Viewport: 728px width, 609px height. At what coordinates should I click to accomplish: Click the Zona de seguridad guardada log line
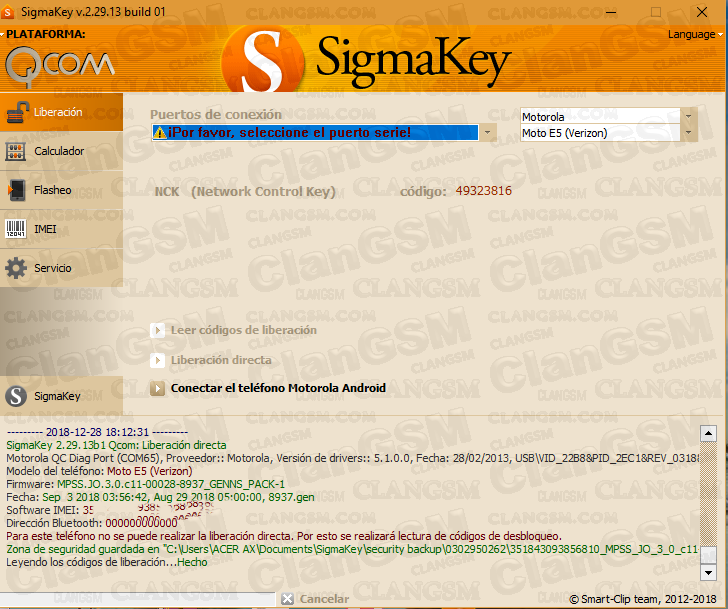point(352,549)
